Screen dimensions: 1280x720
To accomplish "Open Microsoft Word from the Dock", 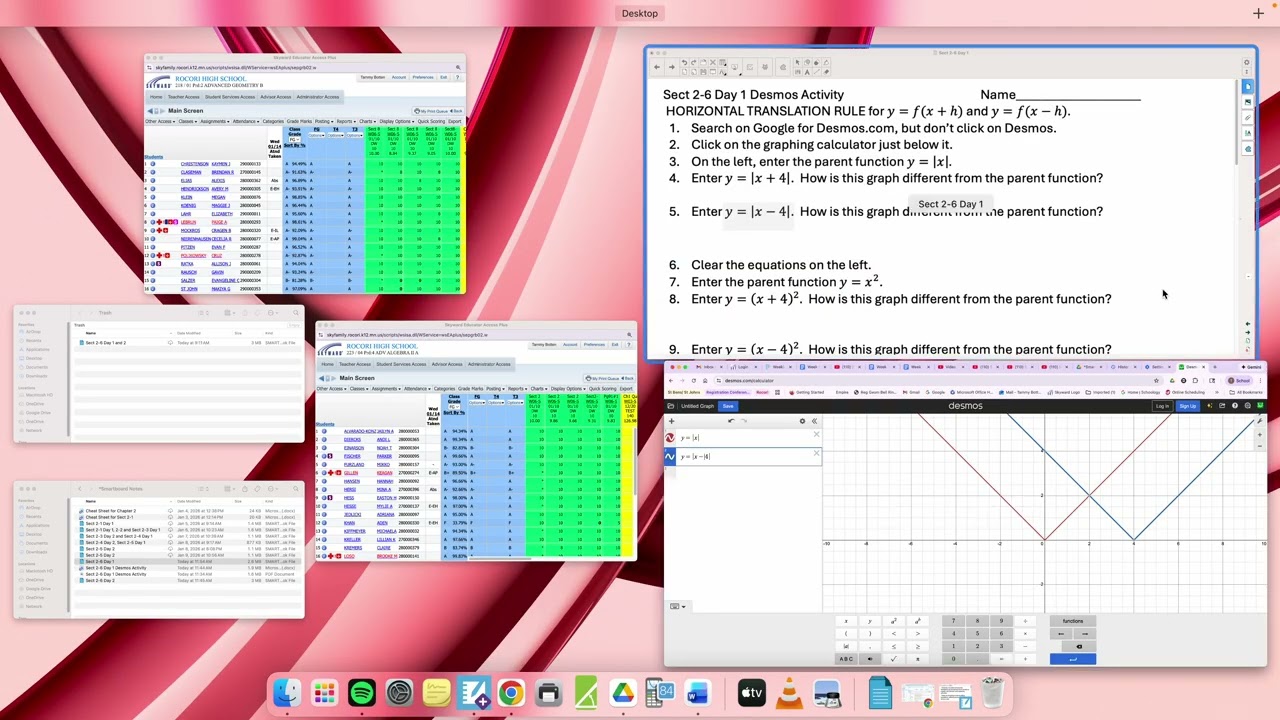I will pos(697,692).
